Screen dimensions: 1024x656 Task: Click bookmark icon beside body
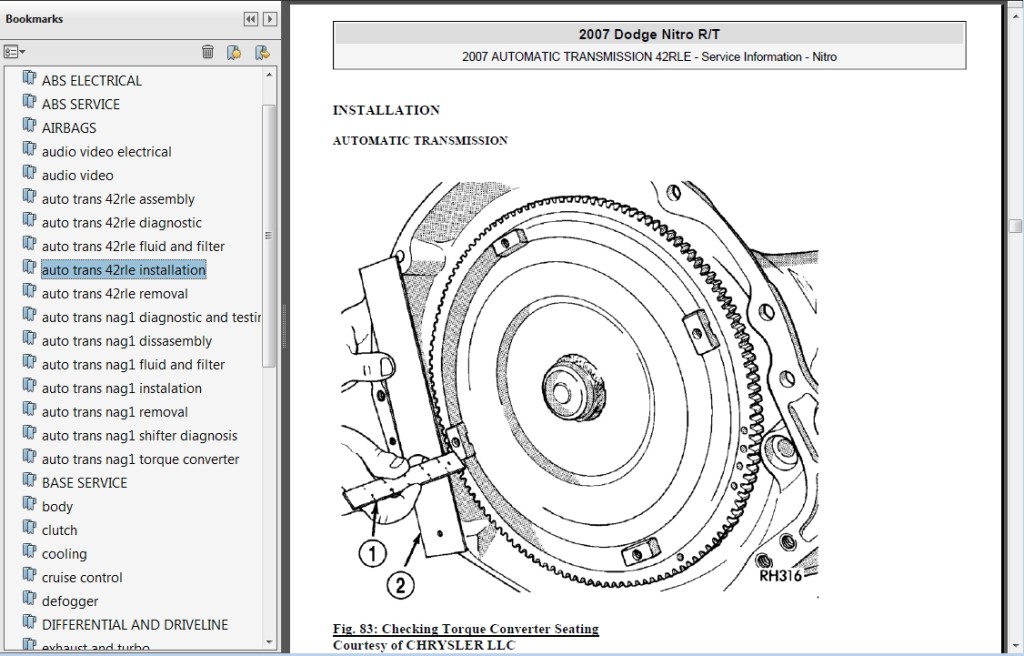29,504
